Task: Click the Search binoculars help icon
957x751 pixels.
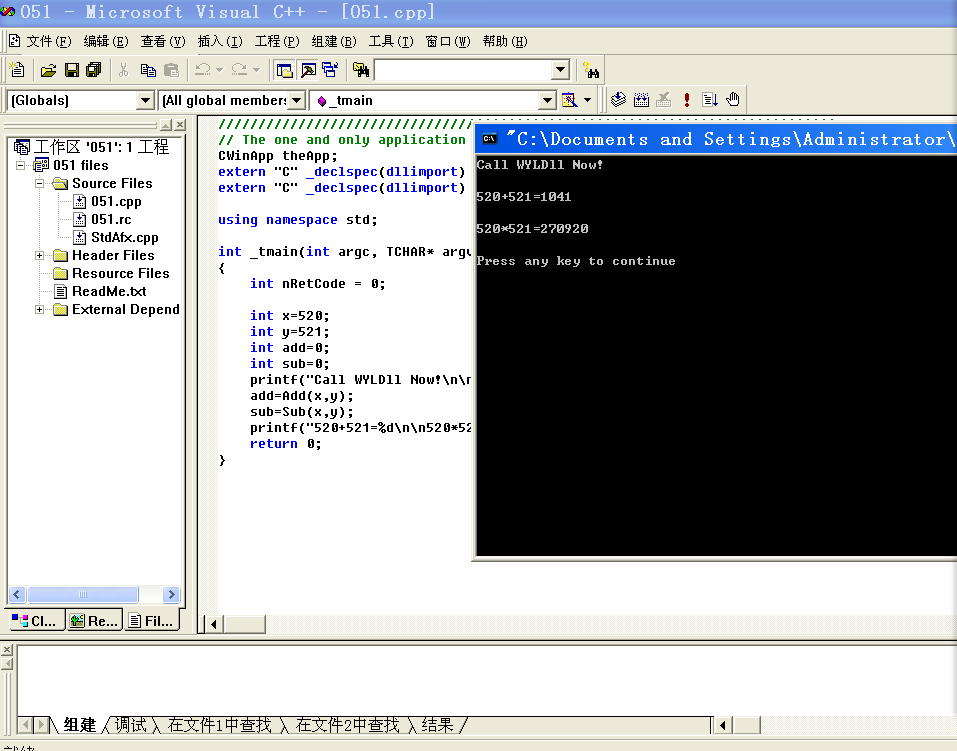Action: (590, 70)
